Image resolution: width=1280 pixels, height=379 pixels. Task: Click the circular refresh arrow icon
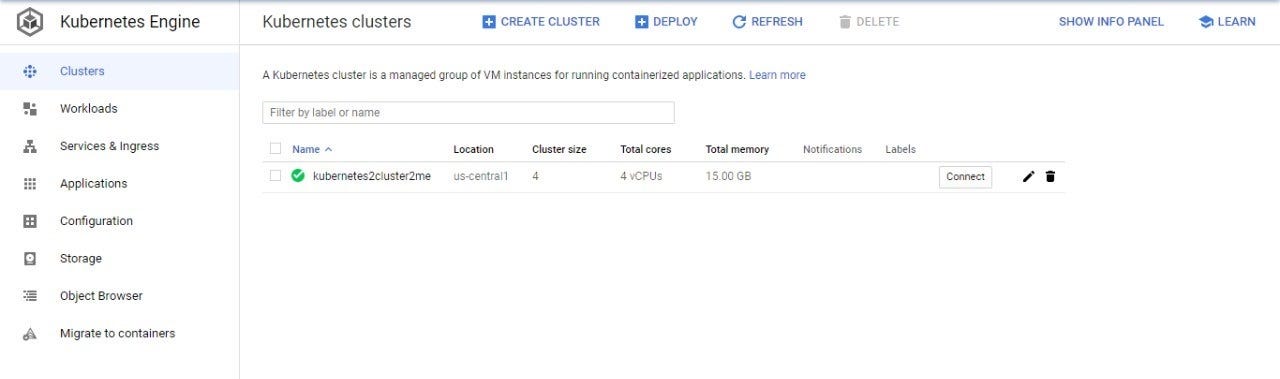[x=739, y=22]
